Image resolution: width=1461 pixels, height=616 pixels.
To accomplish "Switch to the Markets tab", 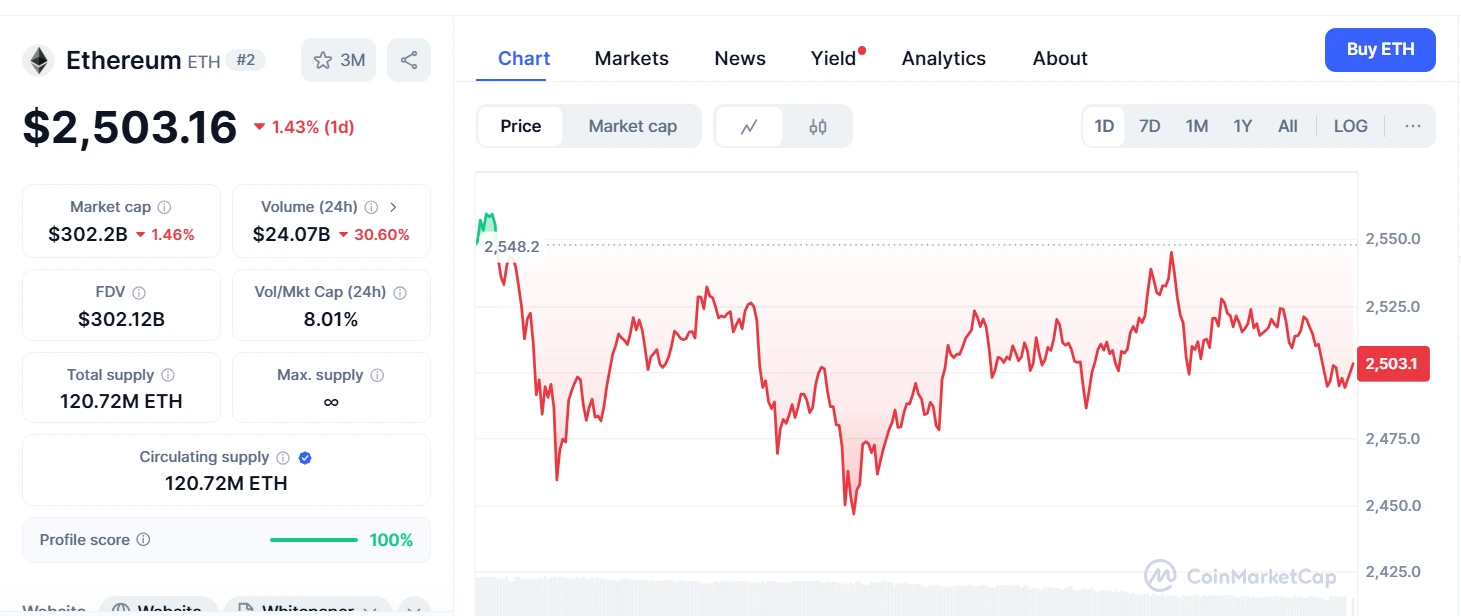I will [631, 58].
